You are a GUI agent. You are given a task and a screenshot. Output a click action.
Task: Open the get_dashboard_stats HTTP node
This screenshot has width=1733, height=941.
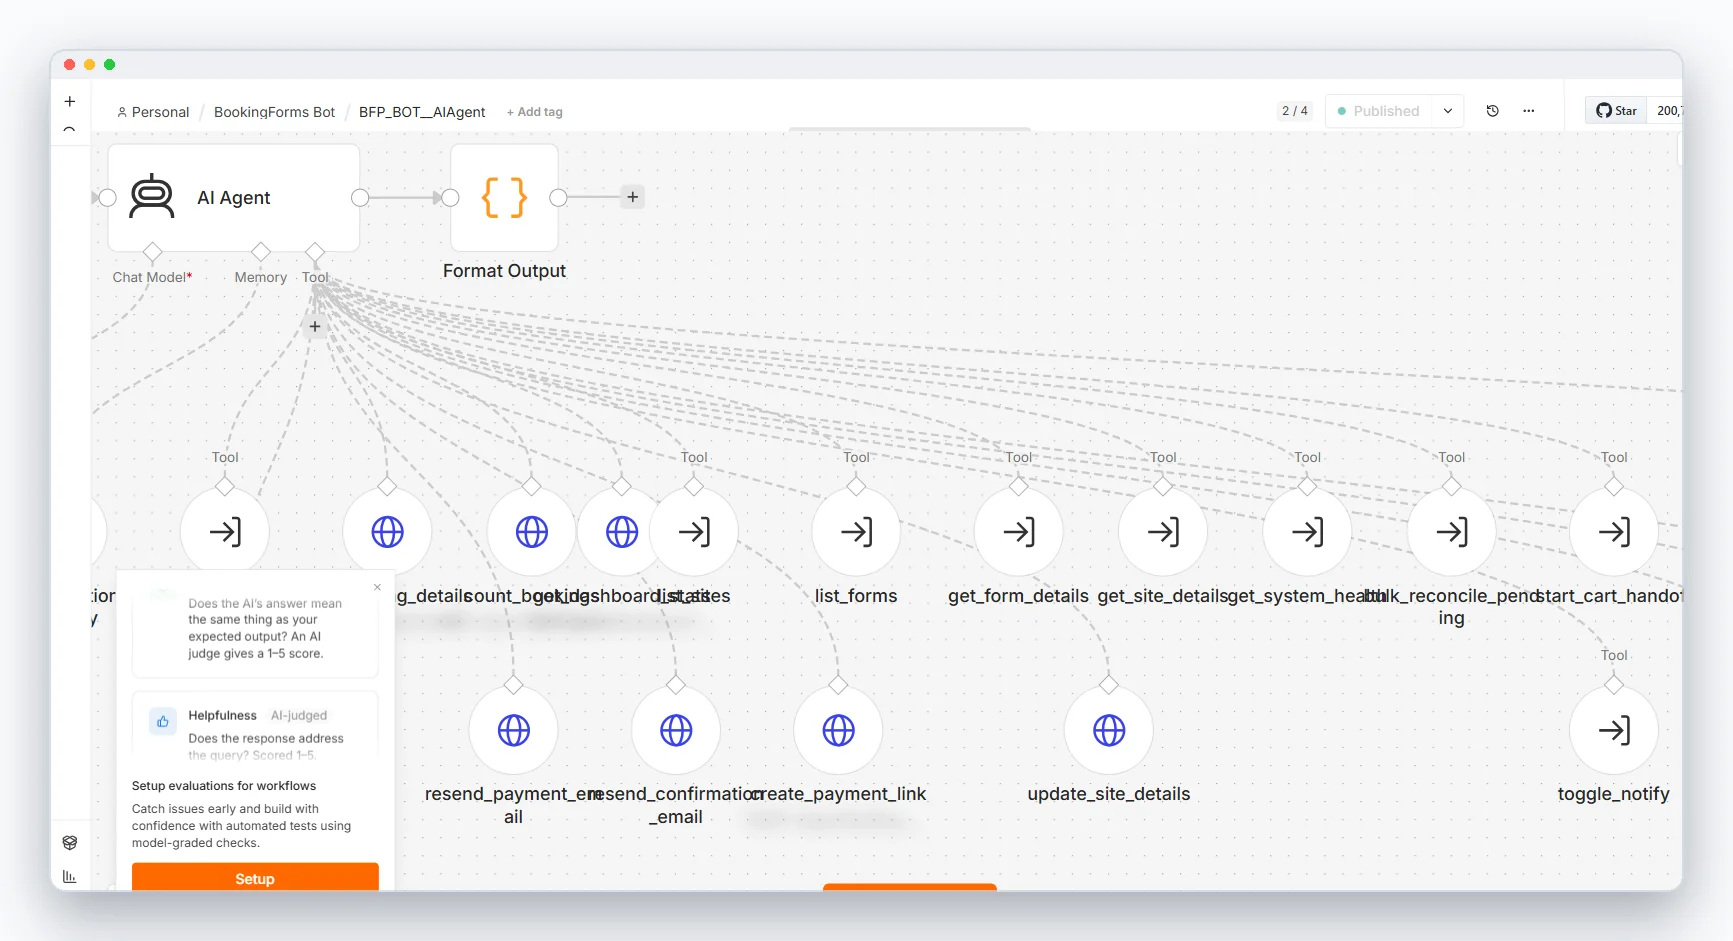(x=615, y=531)
